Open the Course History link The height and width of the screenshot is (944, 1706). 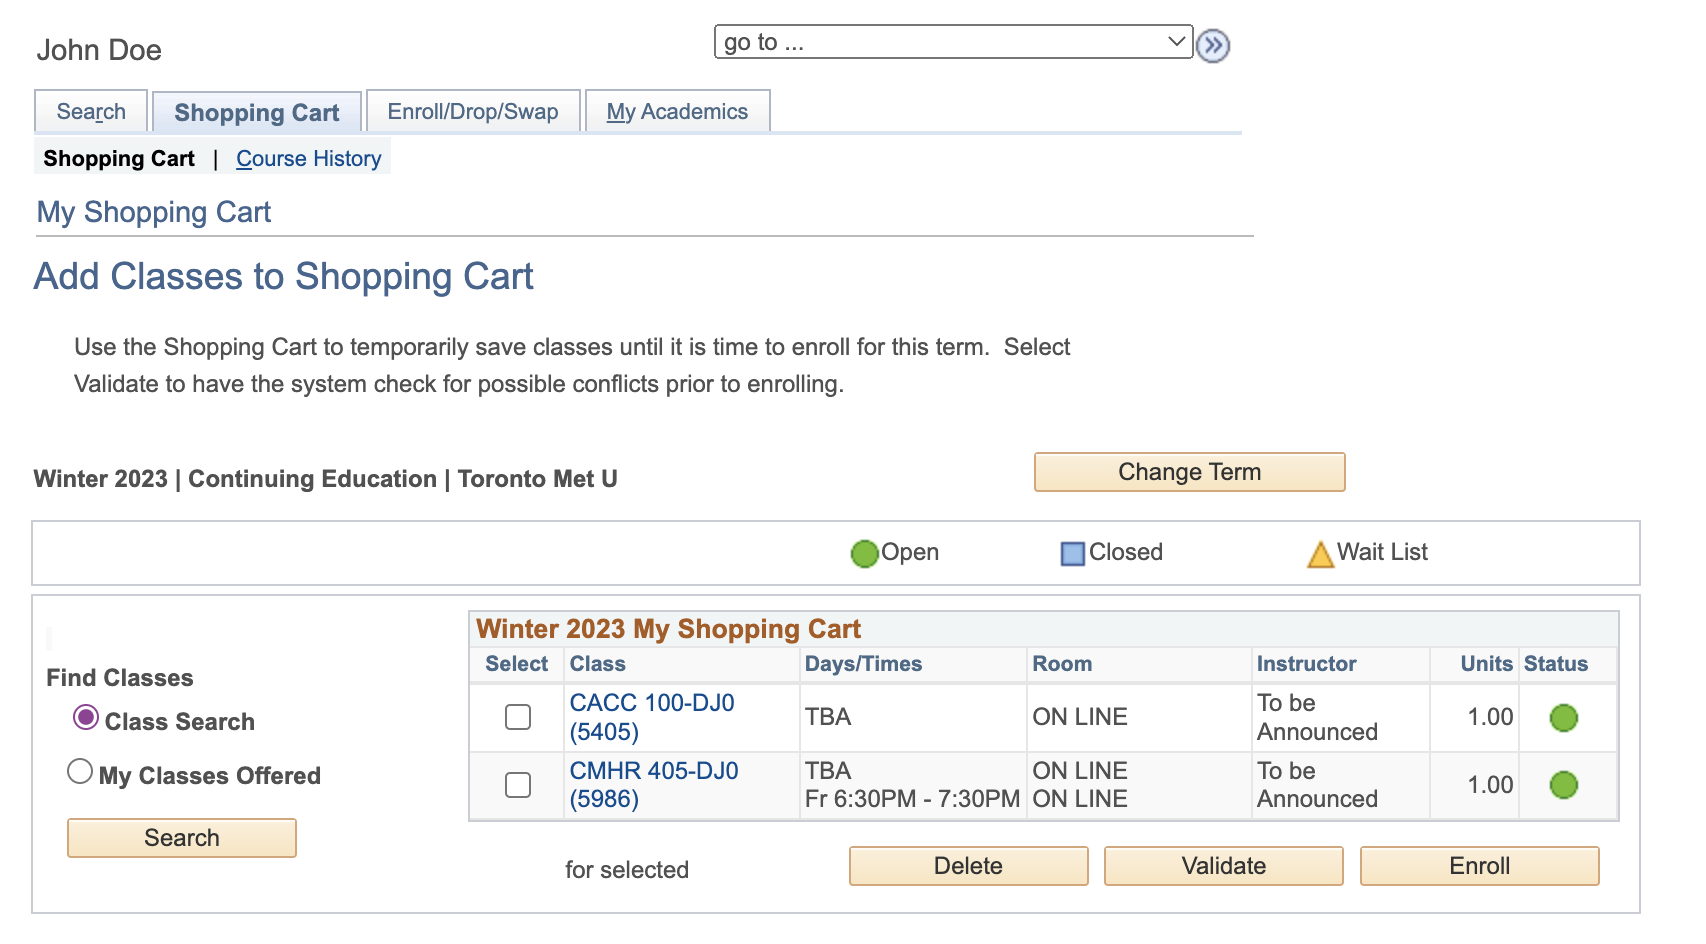pos(308,159)
